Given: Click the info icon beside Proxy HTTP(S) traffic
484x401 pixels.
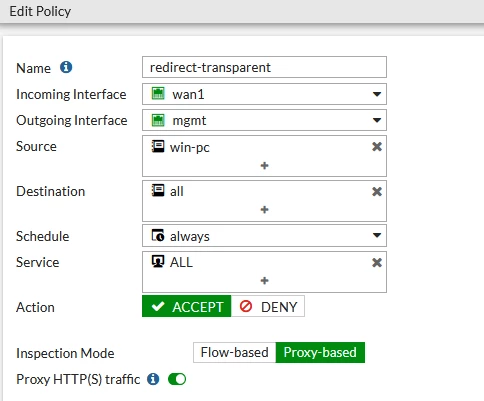Looking at the screenshot, I should 153,379.
